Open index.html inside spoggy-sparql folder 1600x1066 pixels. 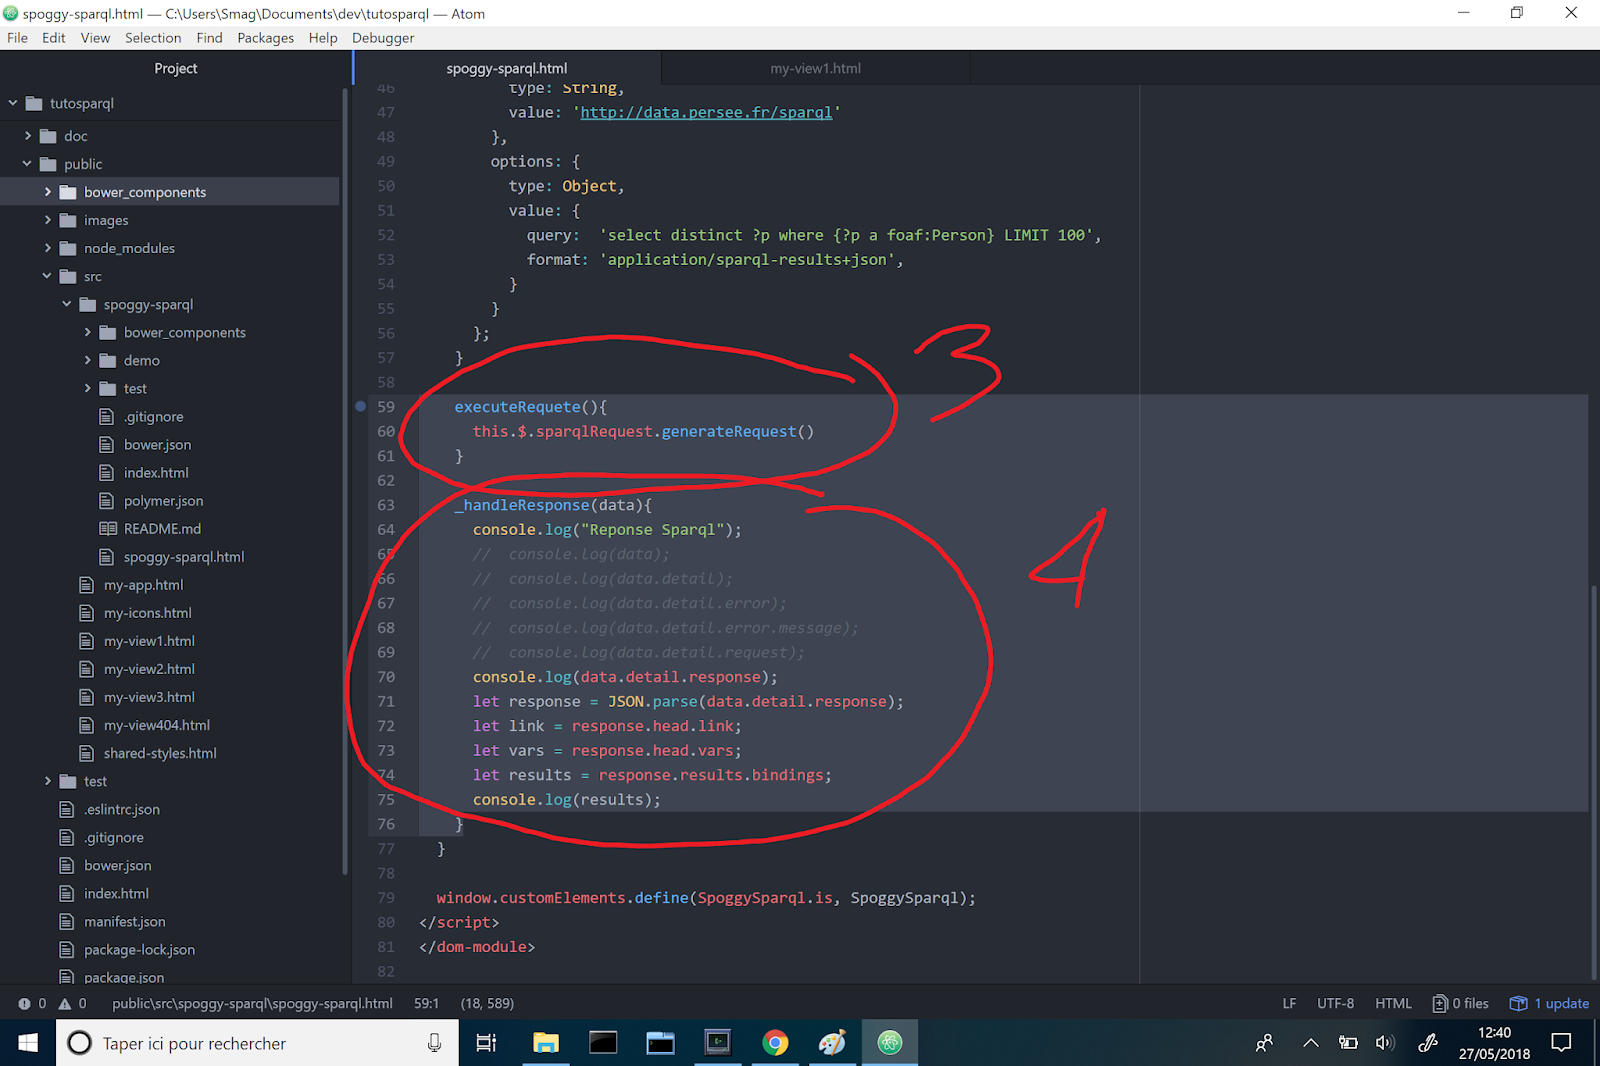point(156,473)
